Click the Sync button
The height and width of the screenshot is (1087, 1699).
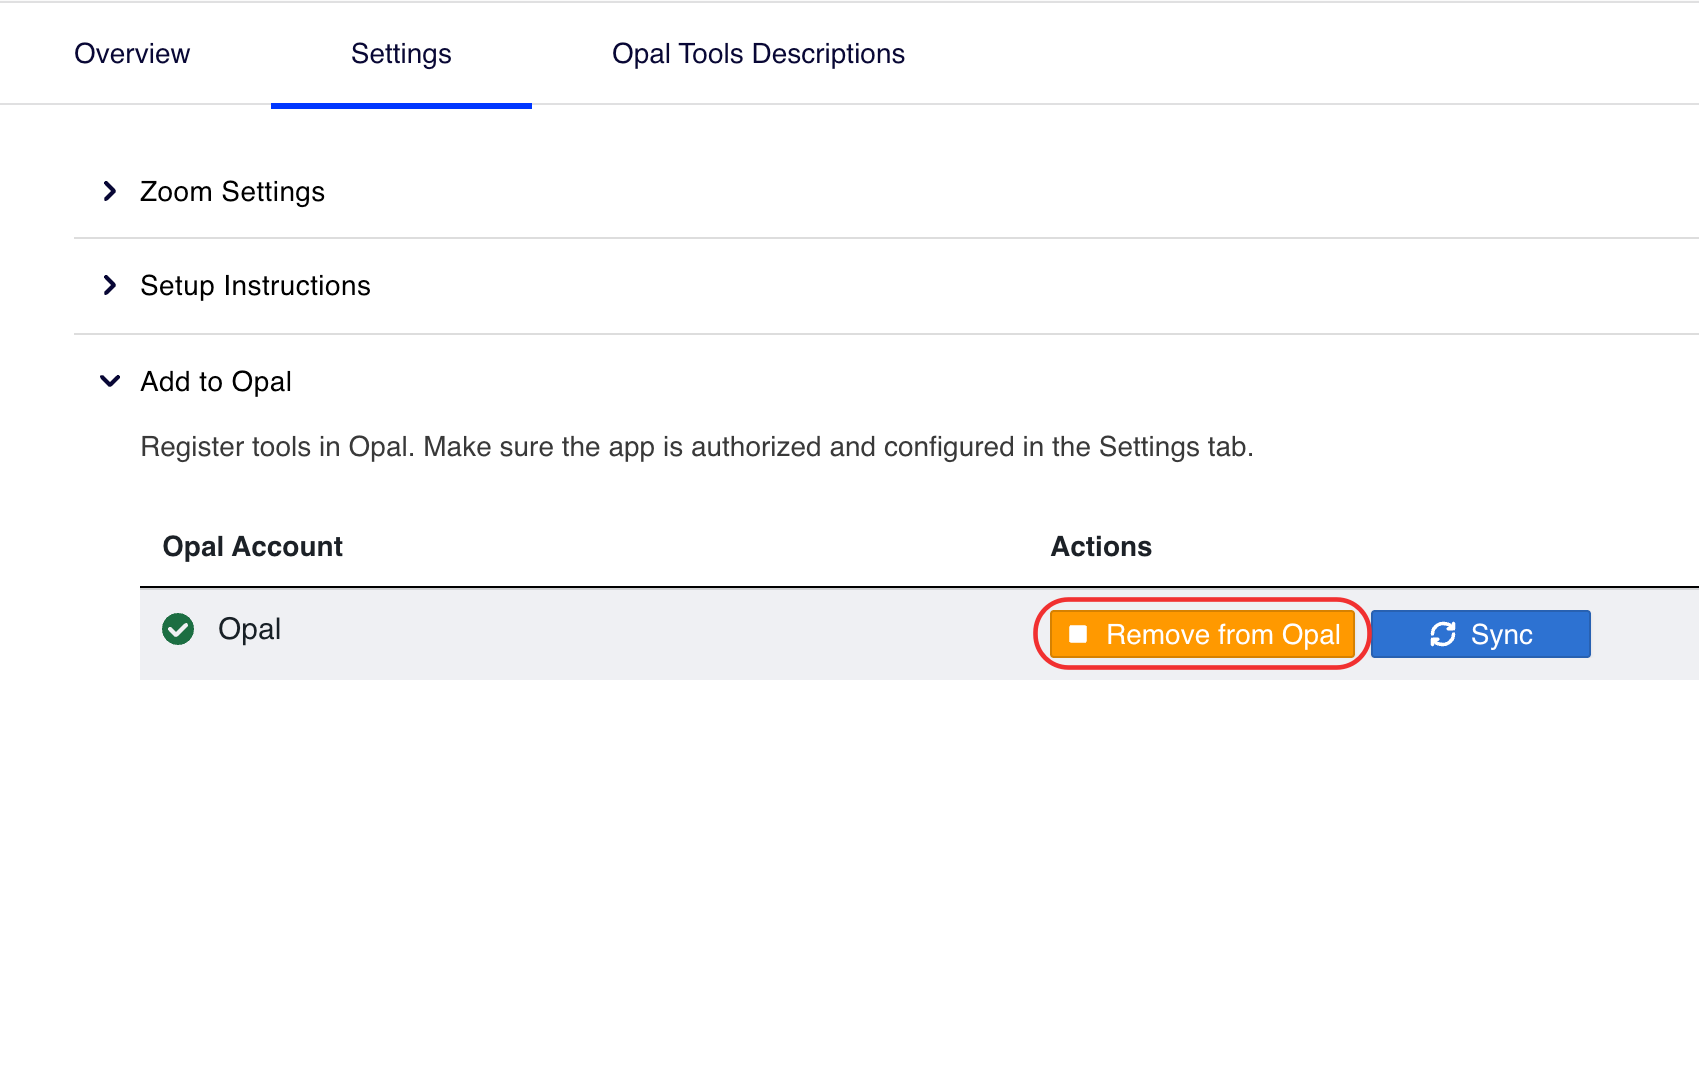pos(1480,634)
